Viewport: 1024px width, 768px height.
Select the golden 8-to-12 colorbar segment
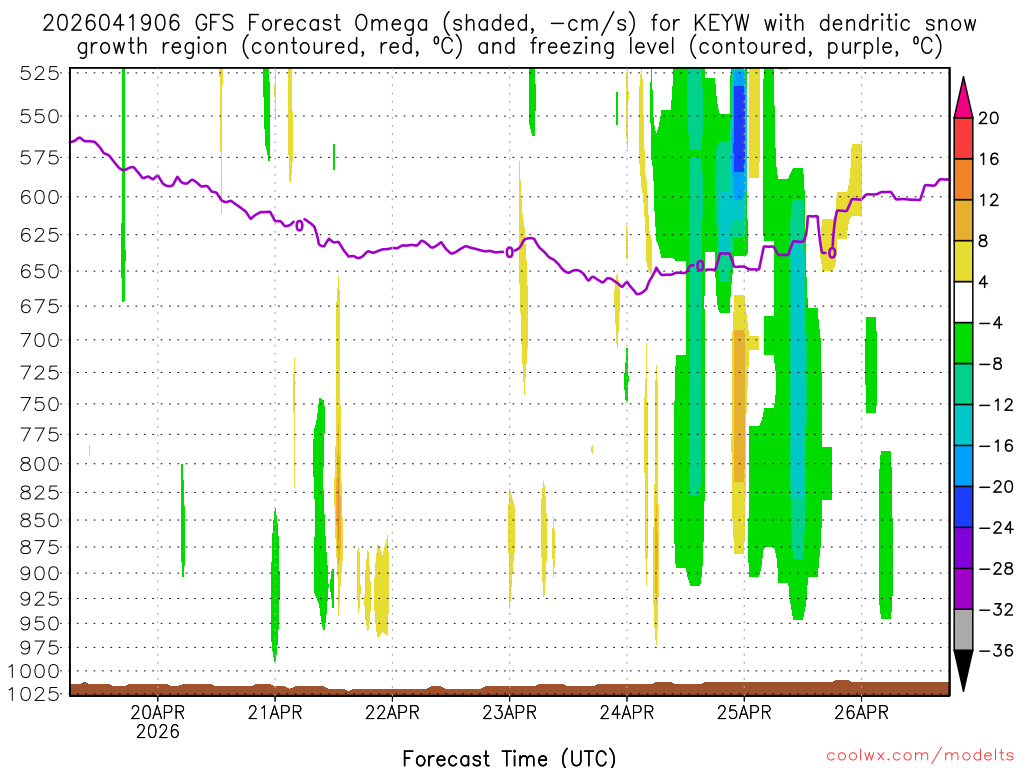[963, 220]
